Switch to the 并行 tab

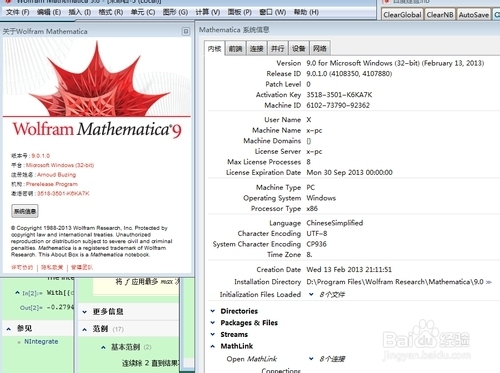277,49
